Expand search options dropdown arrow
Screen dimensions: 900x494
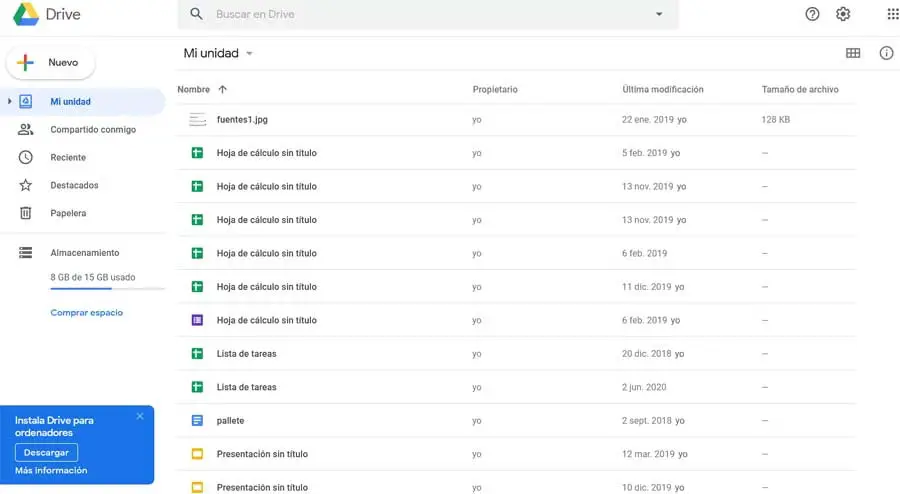[x=659, y=14]
